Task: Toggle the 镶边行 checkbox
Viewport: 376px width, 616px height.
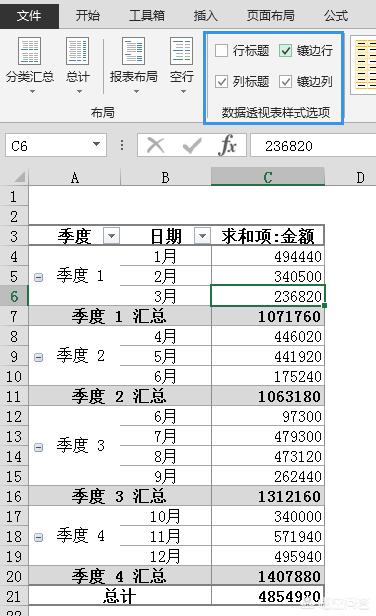Action: tap(286, 51)
